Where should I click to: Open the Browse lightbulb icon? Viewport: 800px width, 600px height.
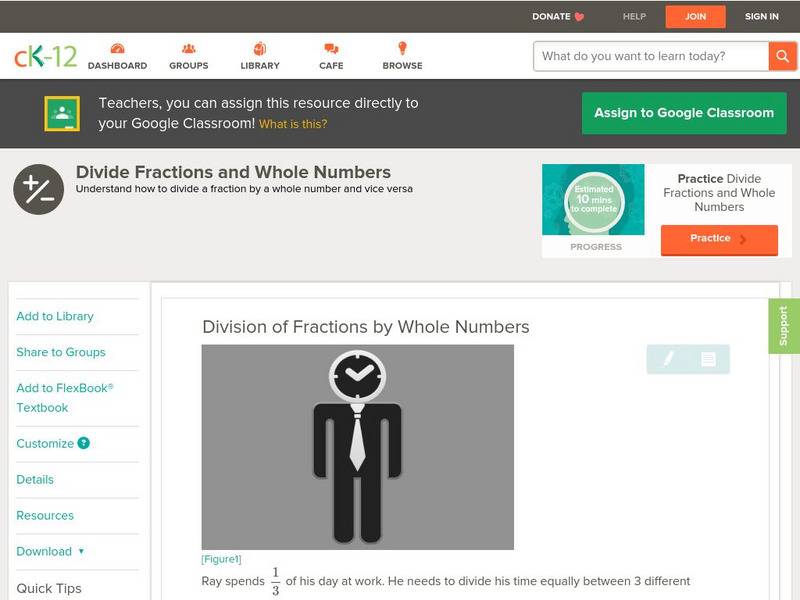[402, 48]
